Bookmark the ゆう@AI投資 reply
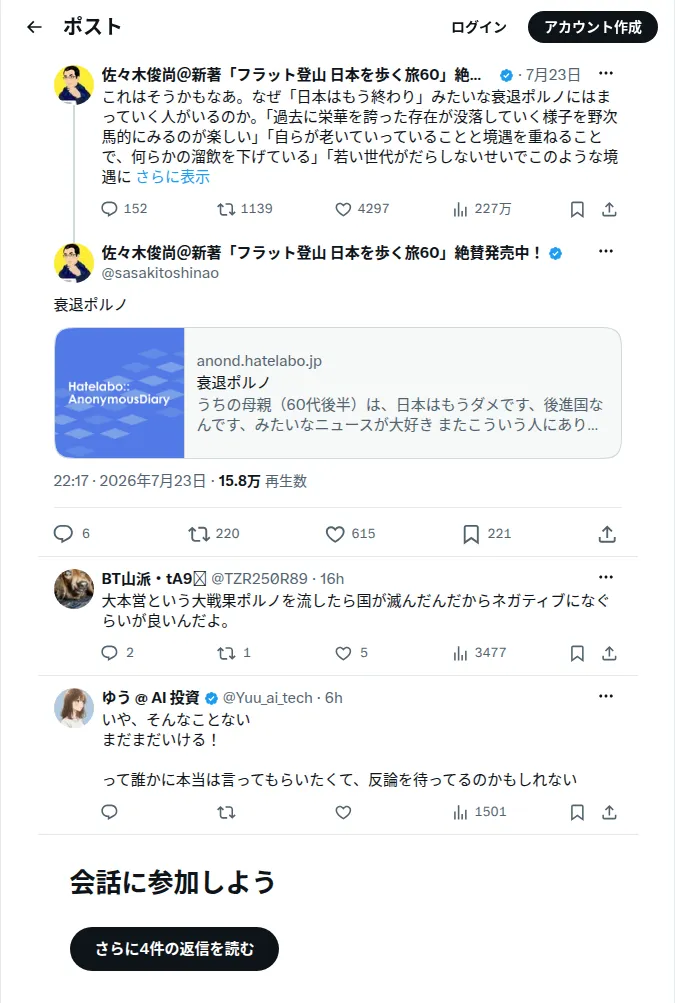This screenshot has width=675, height=1003. point(577,812)
